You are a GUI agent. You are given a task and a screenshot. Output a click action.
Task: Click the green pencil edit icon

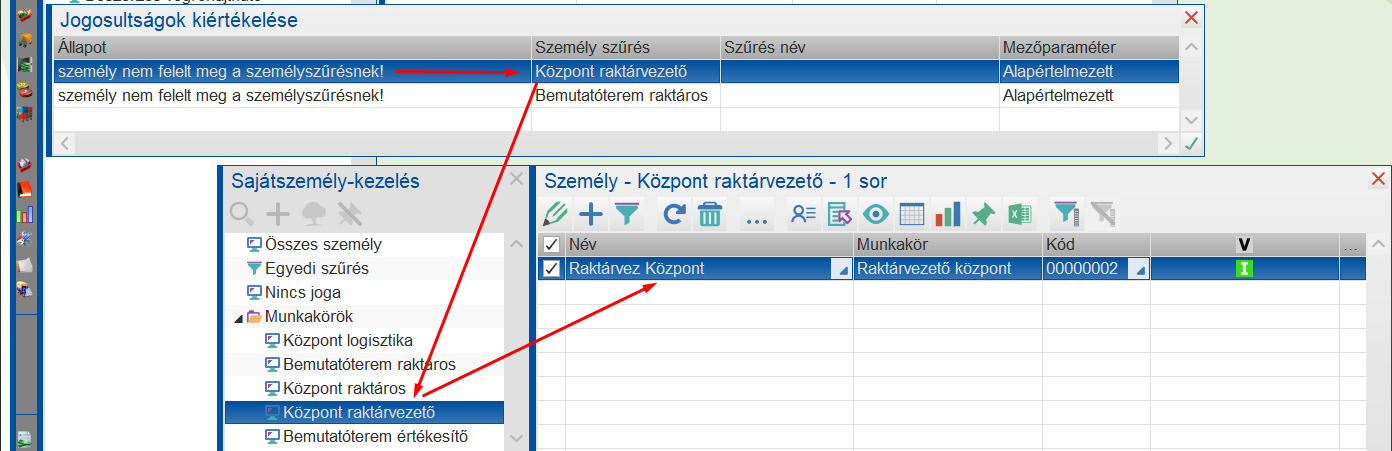pyautogui.click(x=554, y=214)
